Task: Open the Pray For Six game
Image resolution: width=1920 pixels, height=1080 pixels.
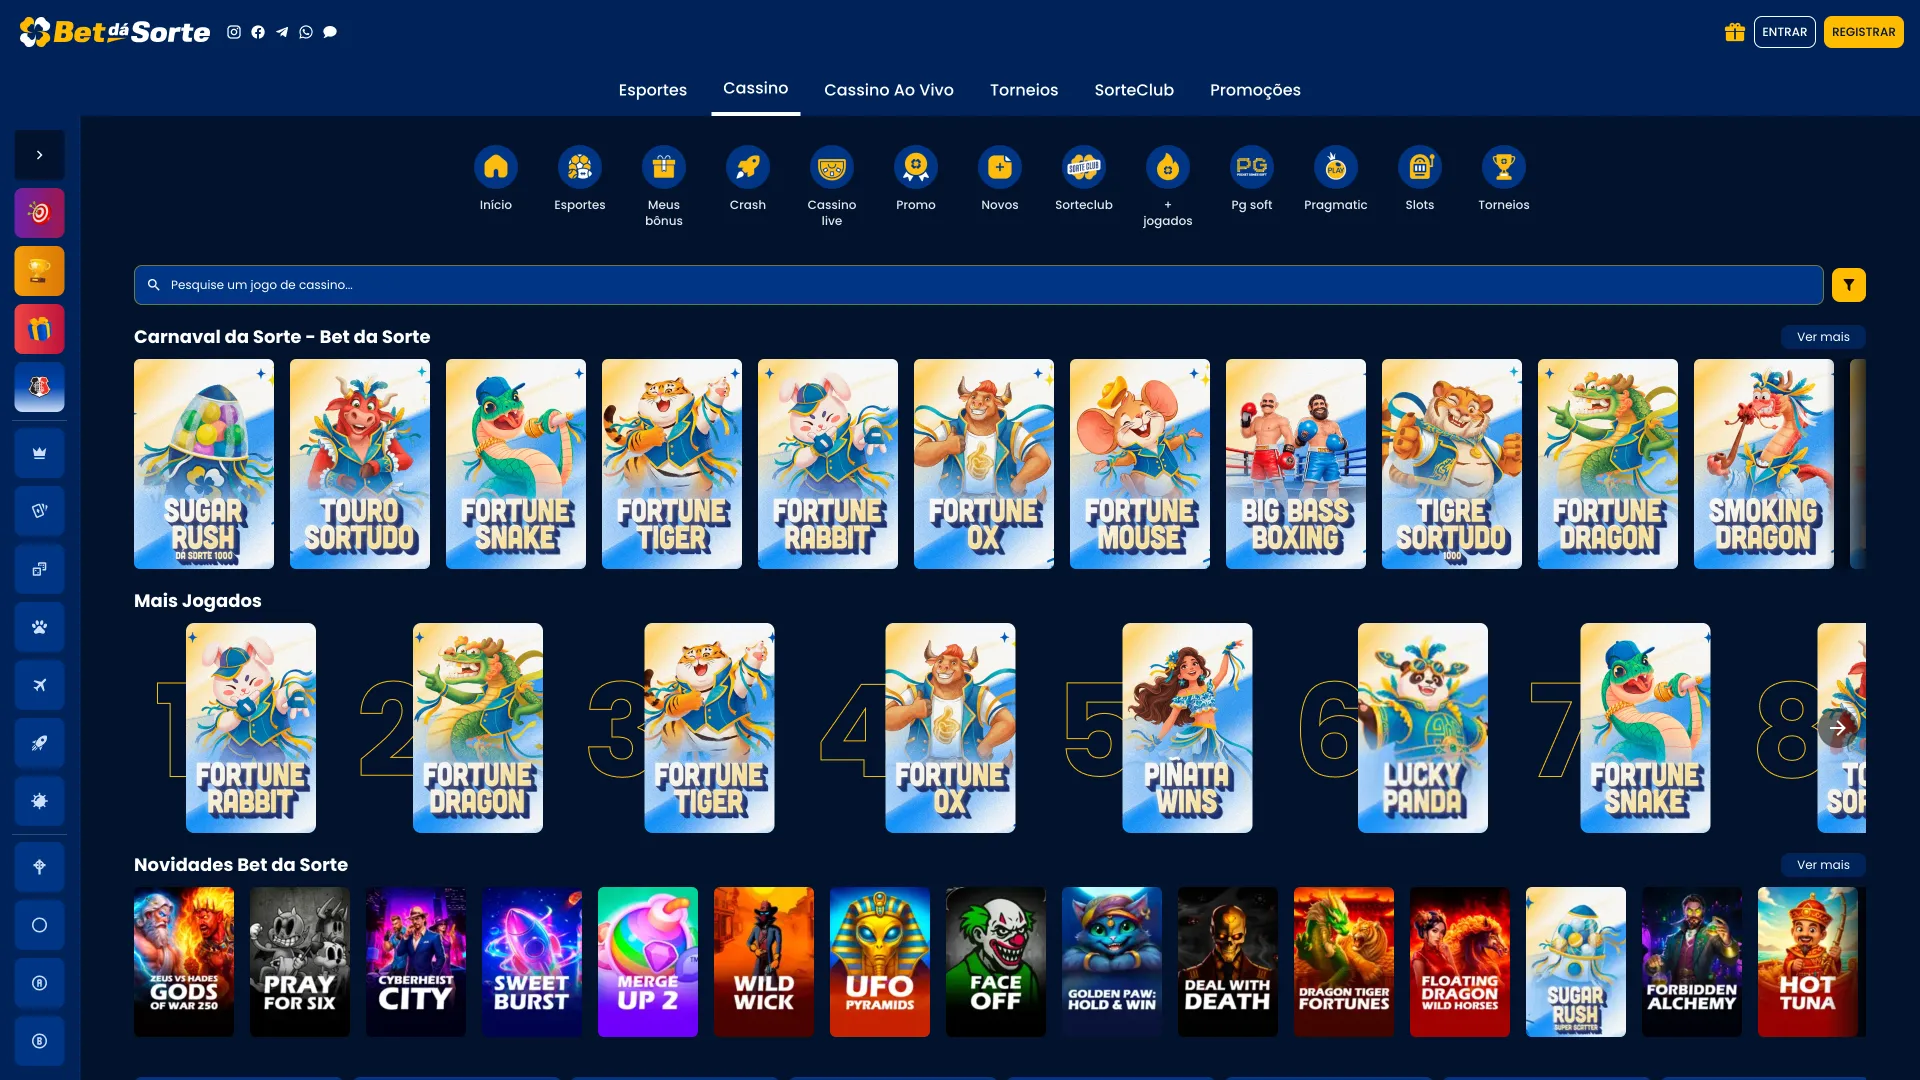Action: click(300, 962)
